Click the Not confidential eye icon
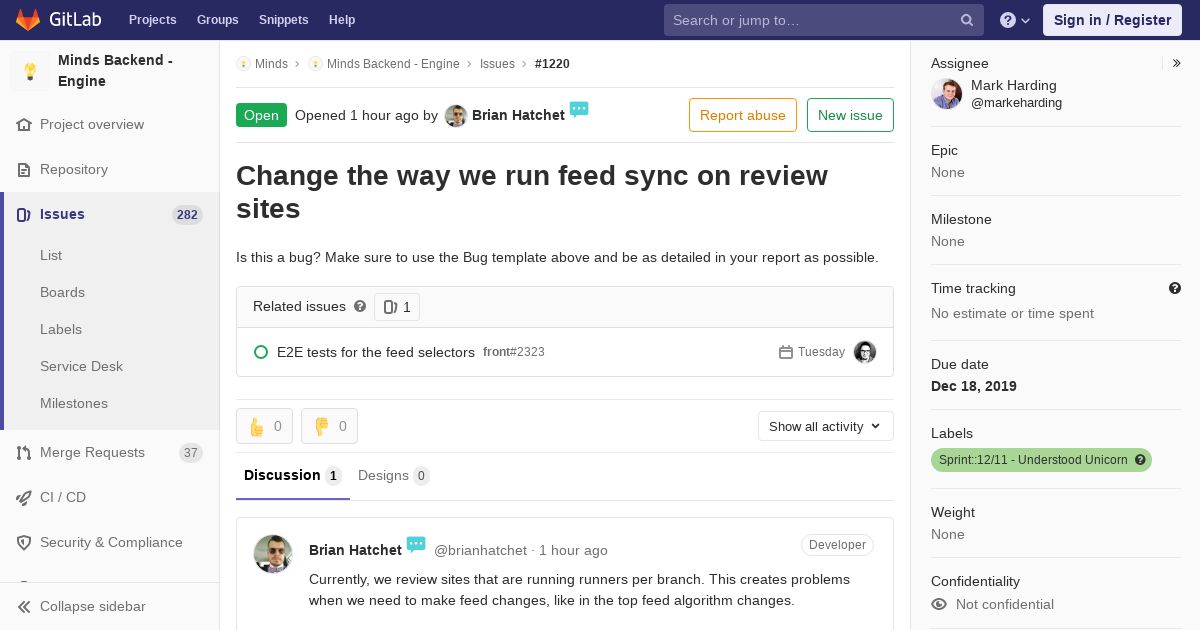 939,605
